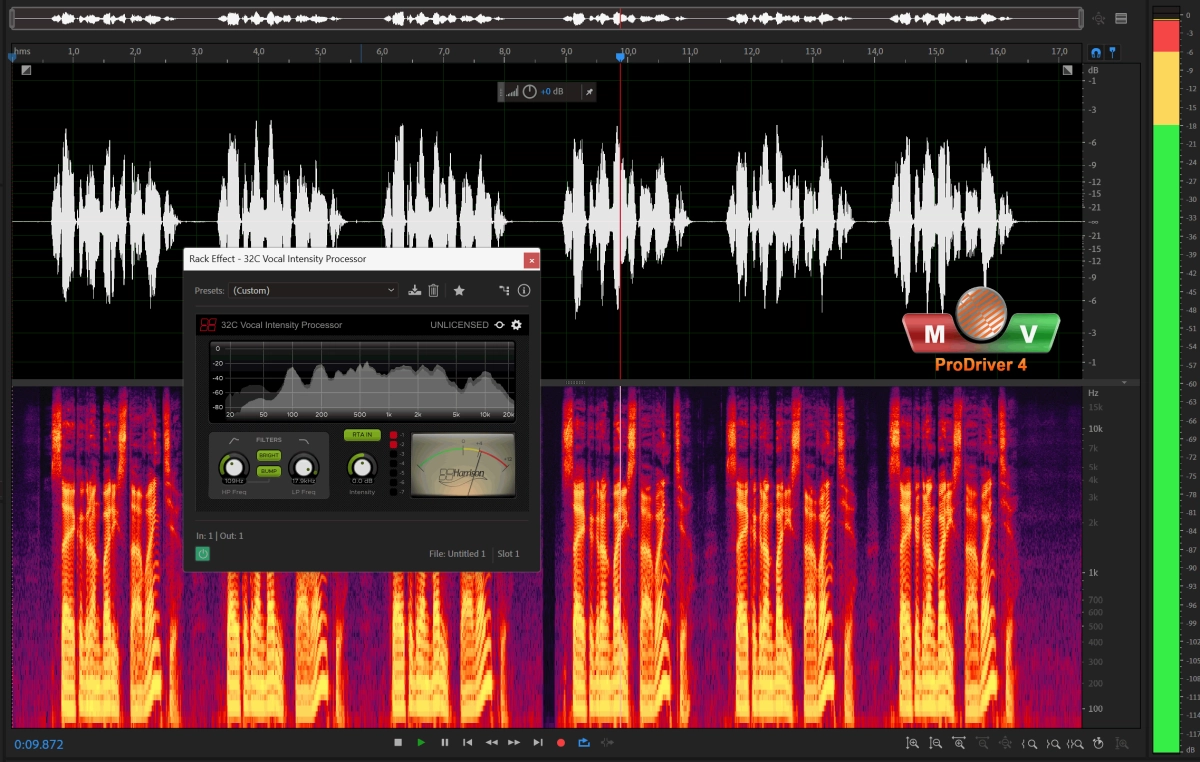
Task: Click the playhead marker at 9.9 seconds
Action: (x=620, y=58)
